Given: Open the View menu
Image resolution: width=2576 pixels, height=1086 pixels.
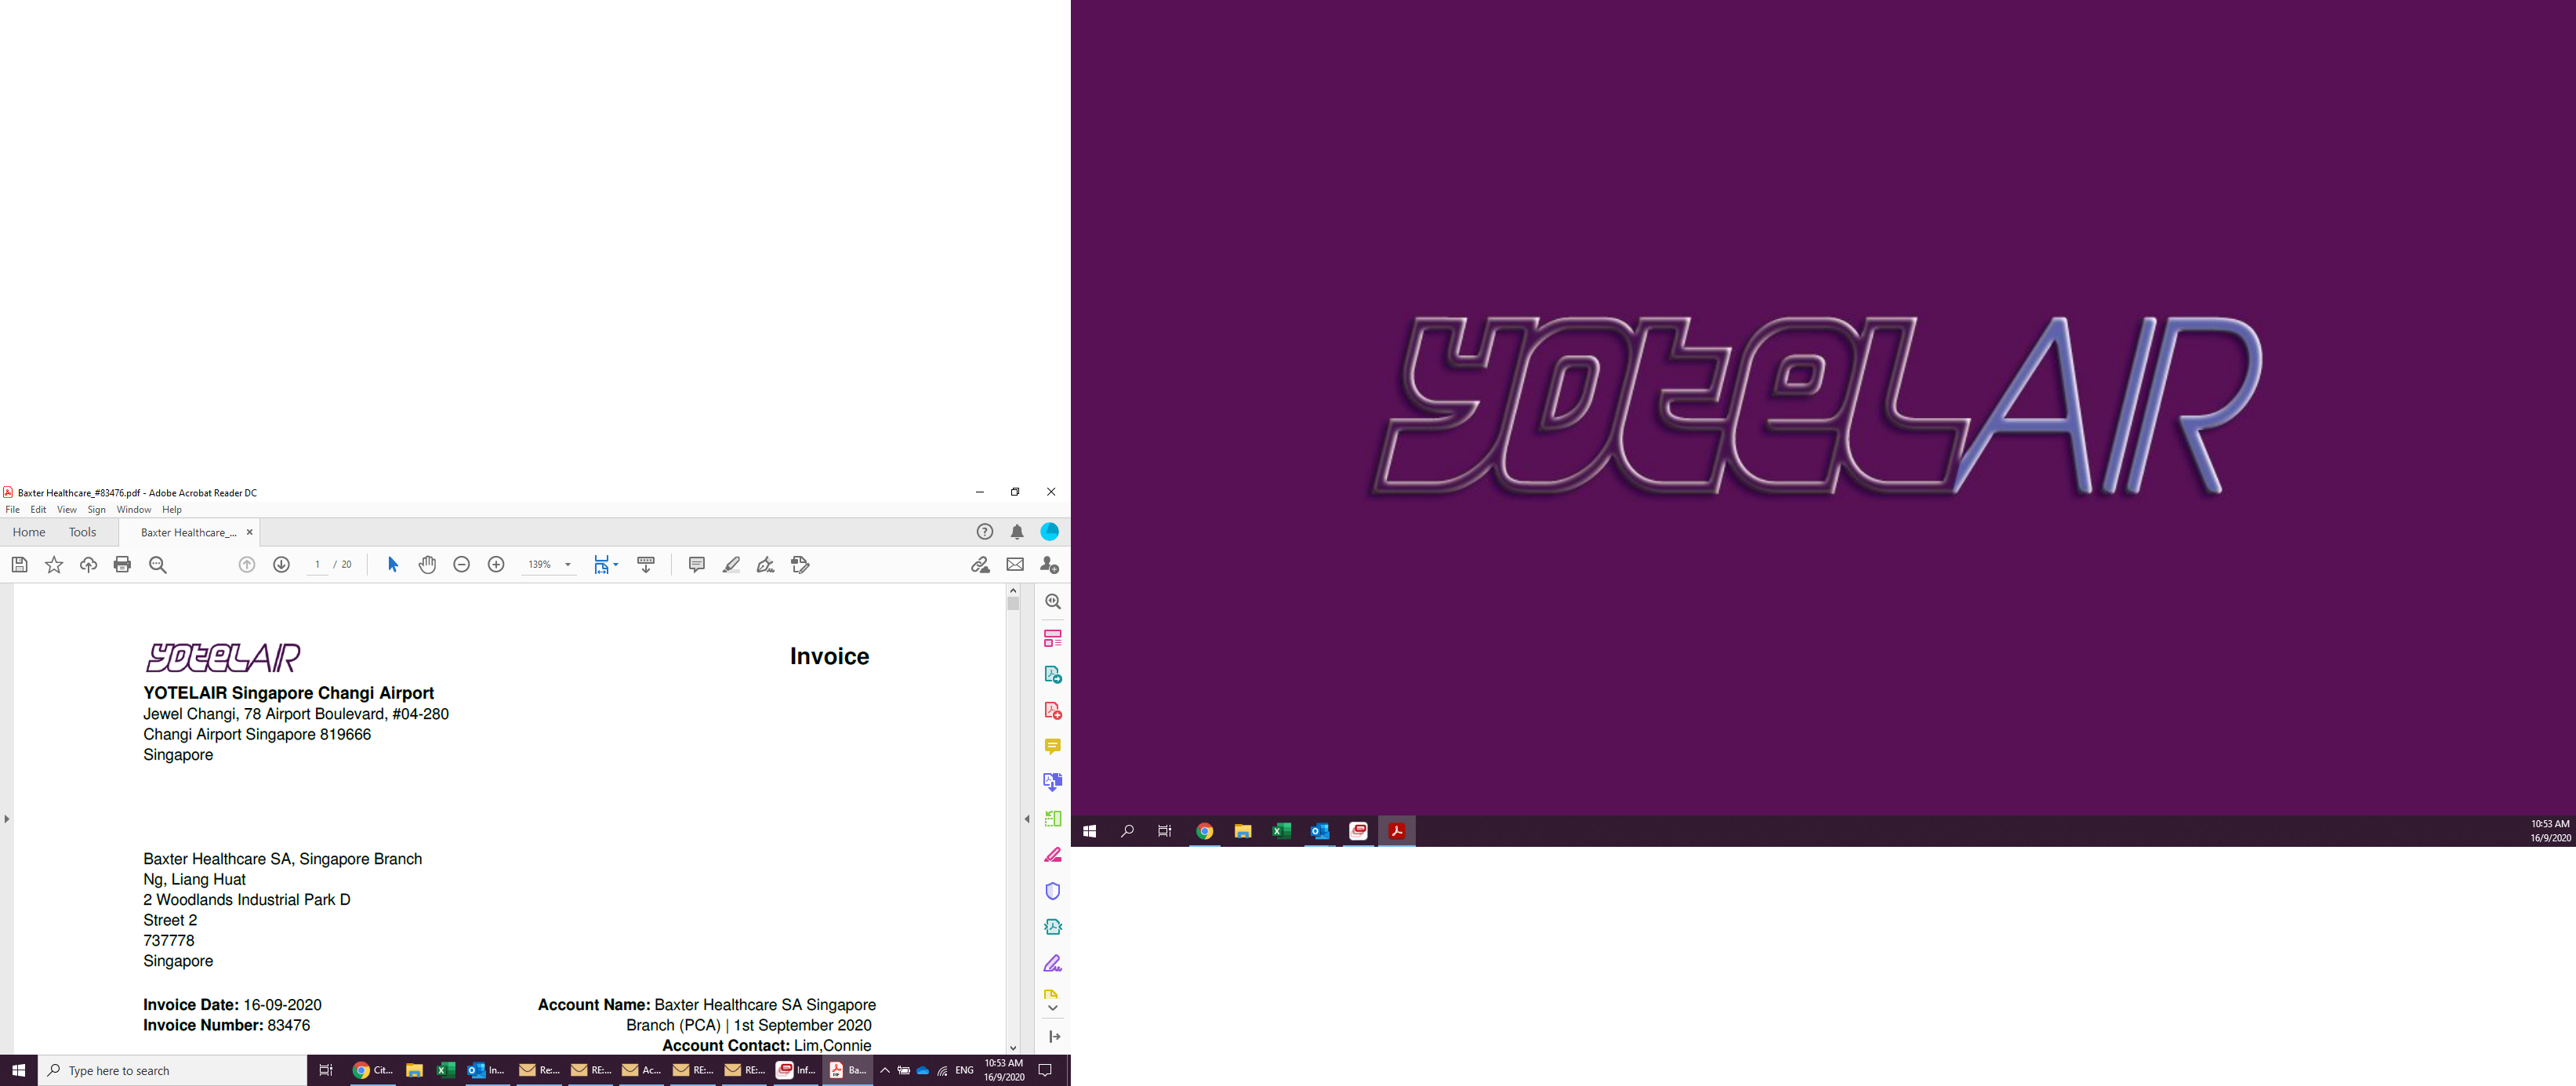Looking at the screenshot, I should (66, 510).
